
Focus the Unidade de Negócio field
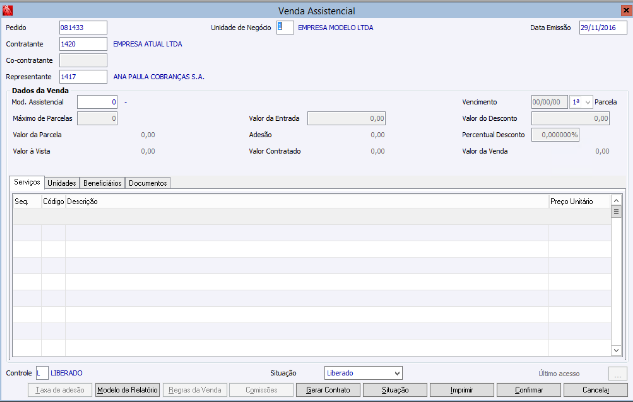(285, 27)
